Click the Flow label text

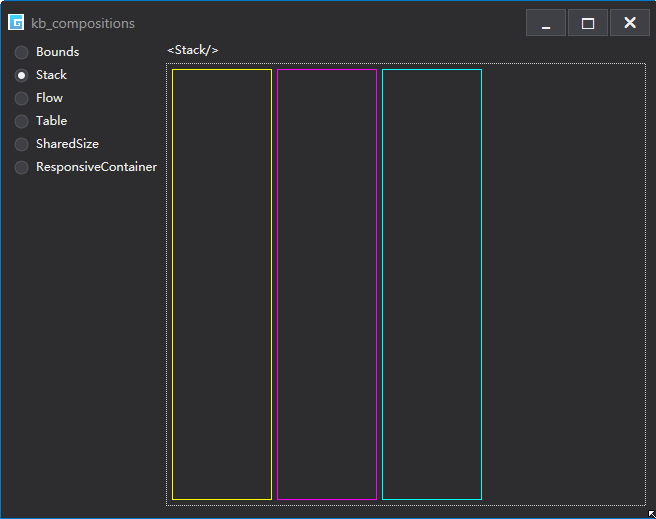[49, 98]
